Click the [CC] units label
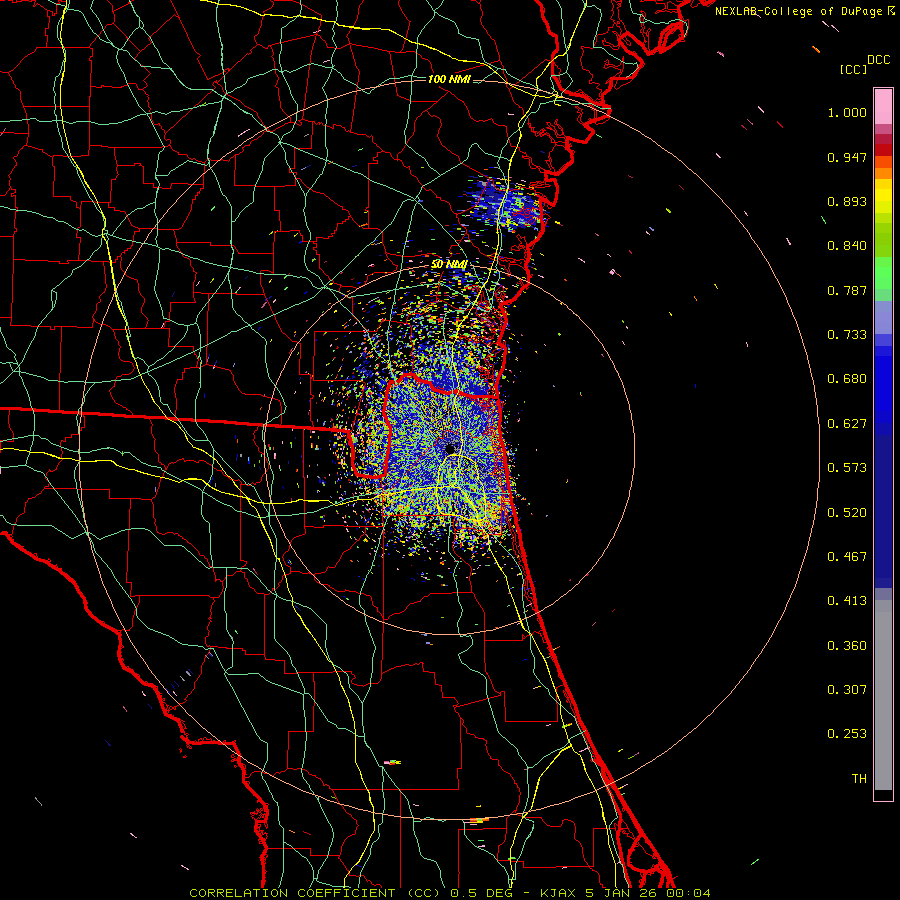 pos(854,69)
